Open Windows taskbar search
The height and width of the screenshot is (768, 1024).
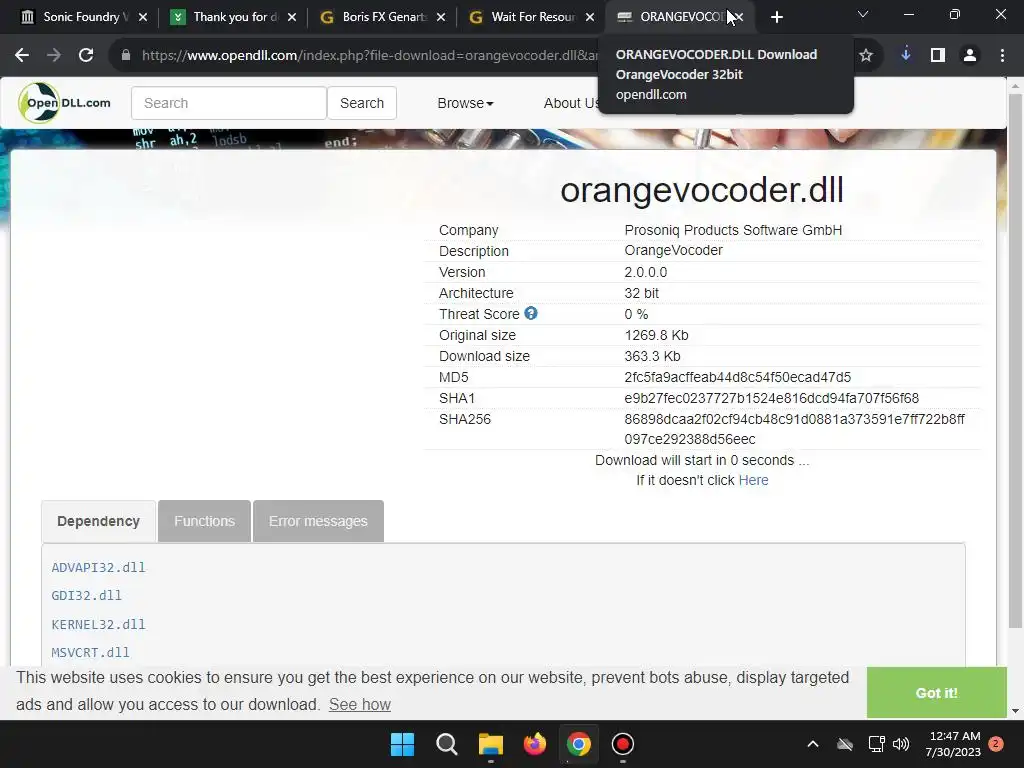point(447,744)
